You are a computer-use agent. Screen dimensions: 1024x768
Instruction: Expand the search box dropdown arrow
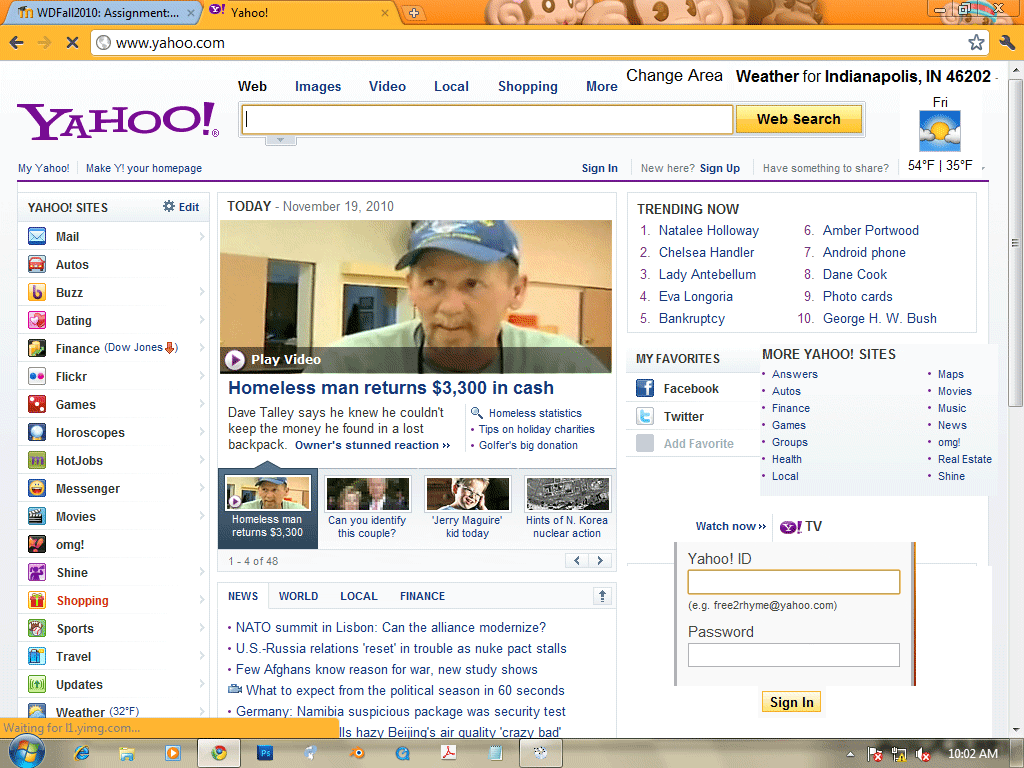coord(280,140)
